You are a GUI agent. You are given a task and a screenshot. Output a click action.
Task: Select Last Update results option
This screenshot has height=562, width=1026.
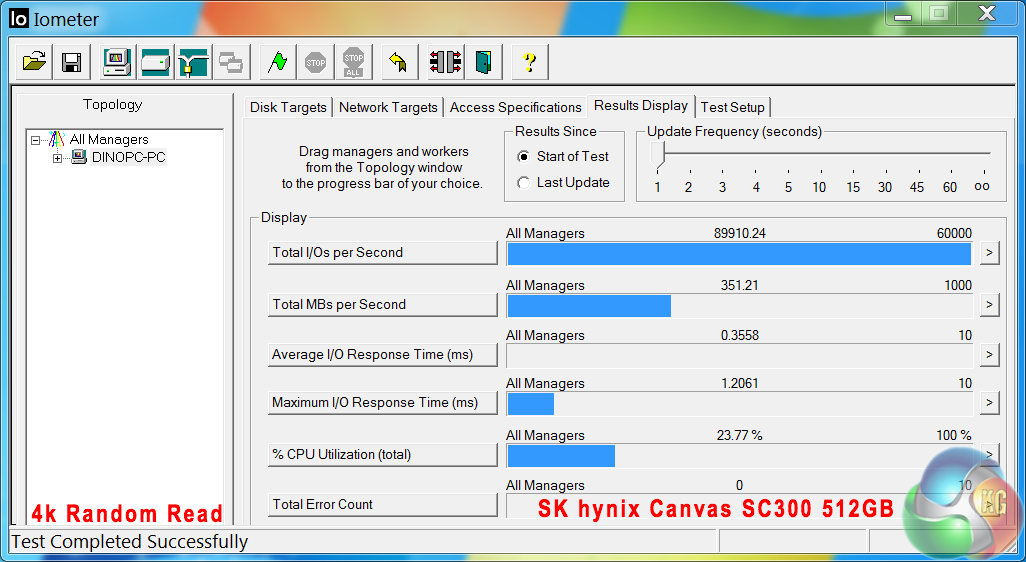(x=523, y=183)
